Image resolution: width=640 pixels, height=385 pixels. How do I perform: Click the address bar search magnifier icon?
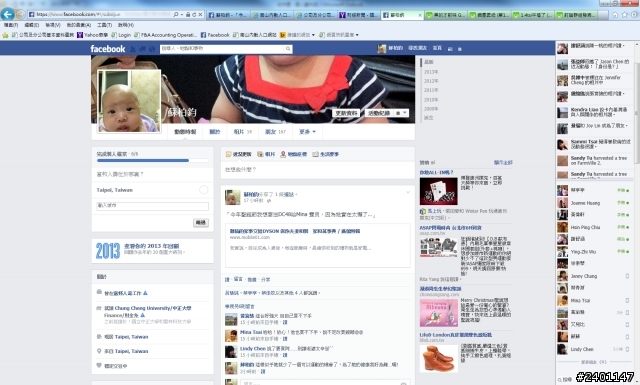pyautogui.click(x=176, y=15)
